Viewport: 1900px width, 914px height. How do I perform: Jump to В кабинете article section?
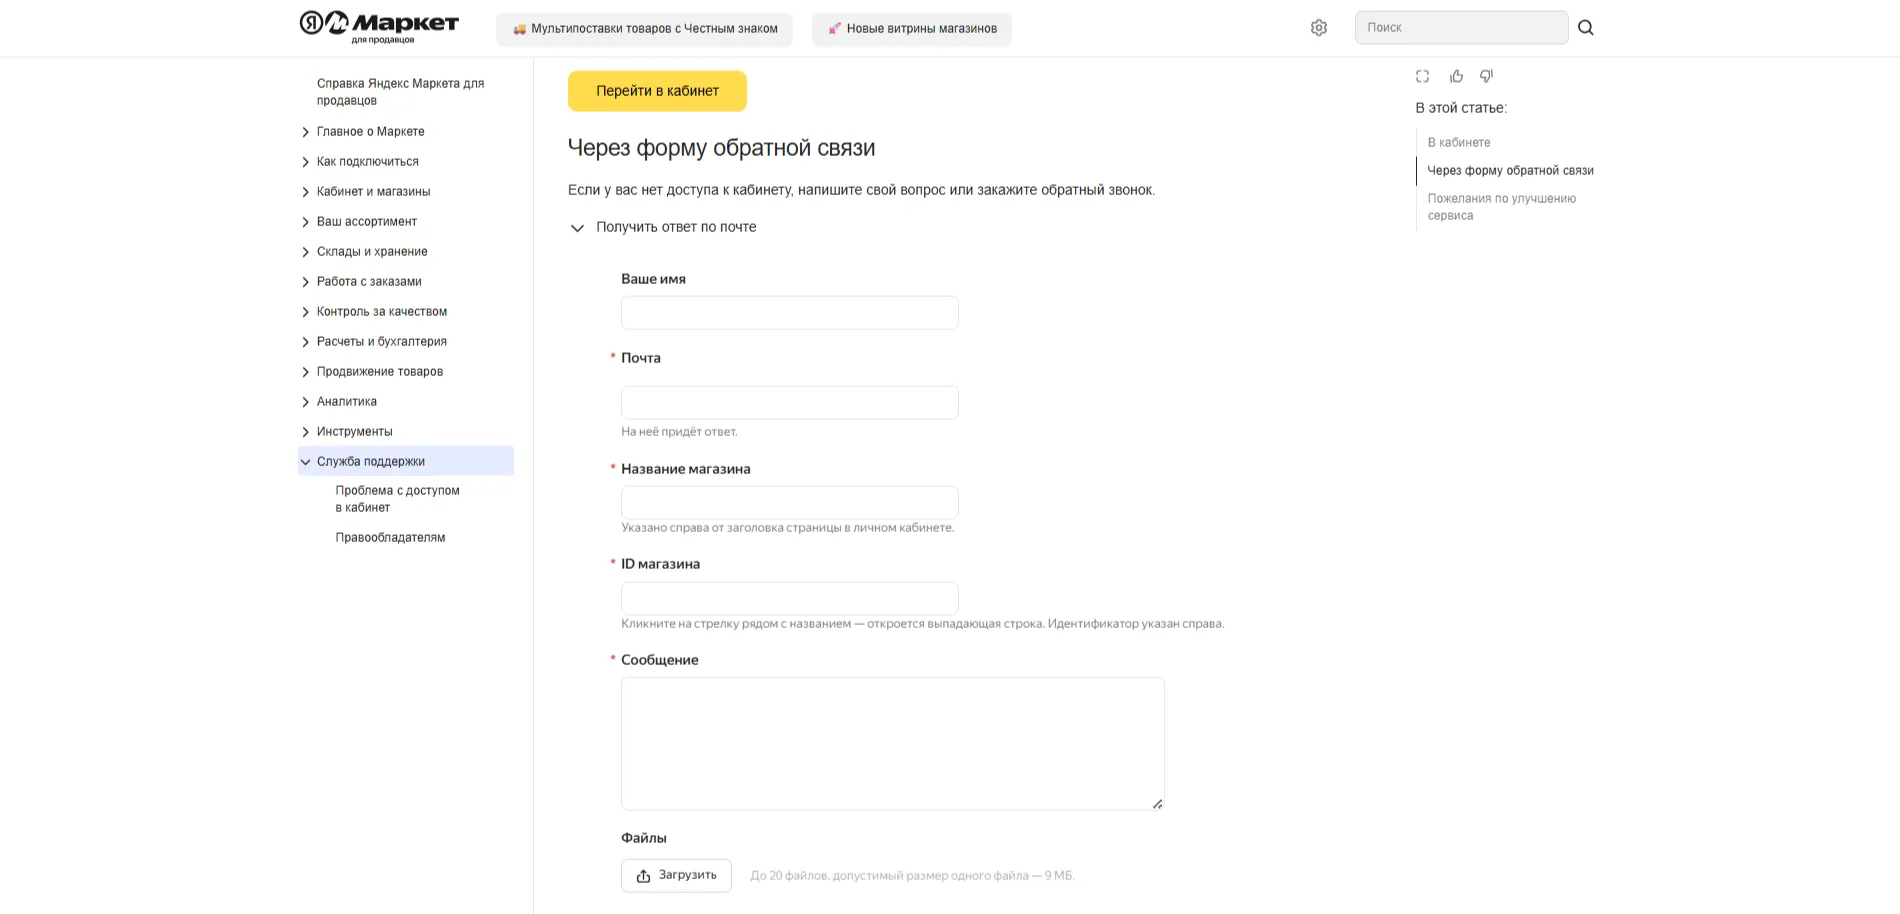[1458, 143]
